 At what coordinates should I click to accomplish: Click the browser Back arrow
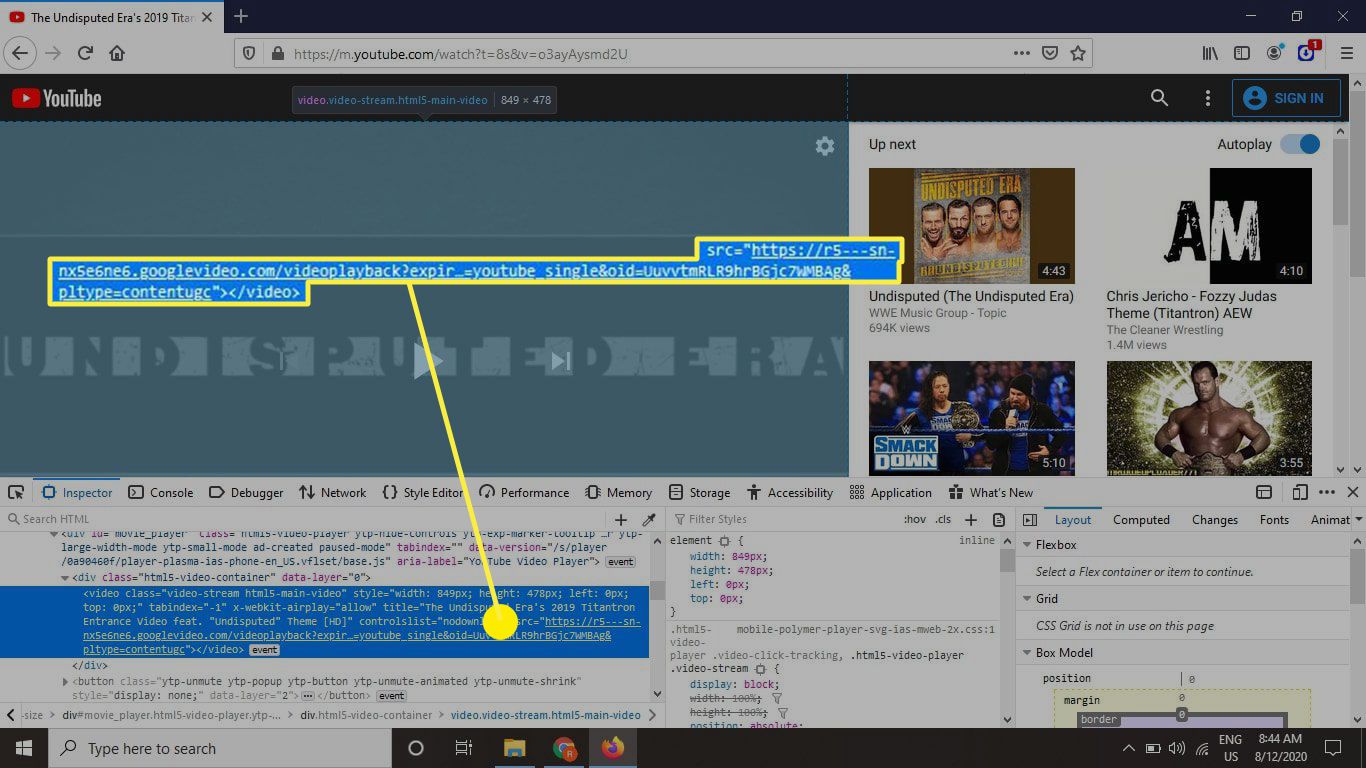(20, 53)
